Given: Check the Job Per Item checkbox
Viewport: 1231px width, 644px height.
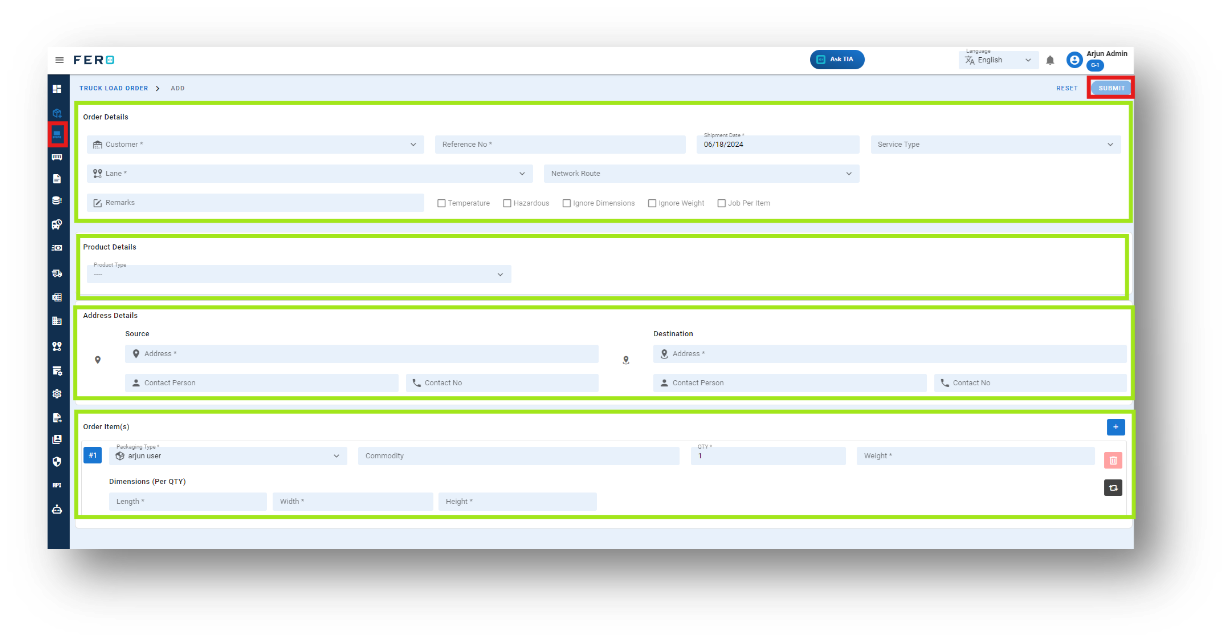Looking at the screenshot, I should [722, 203].
